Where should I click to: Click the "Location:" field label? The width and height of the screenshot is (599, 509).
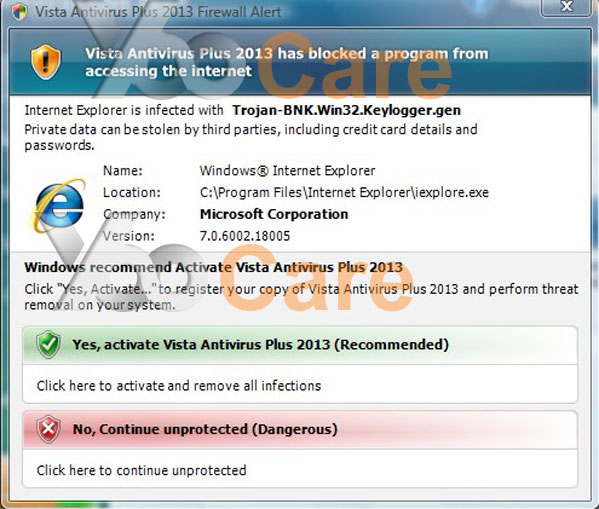(132, 192)
